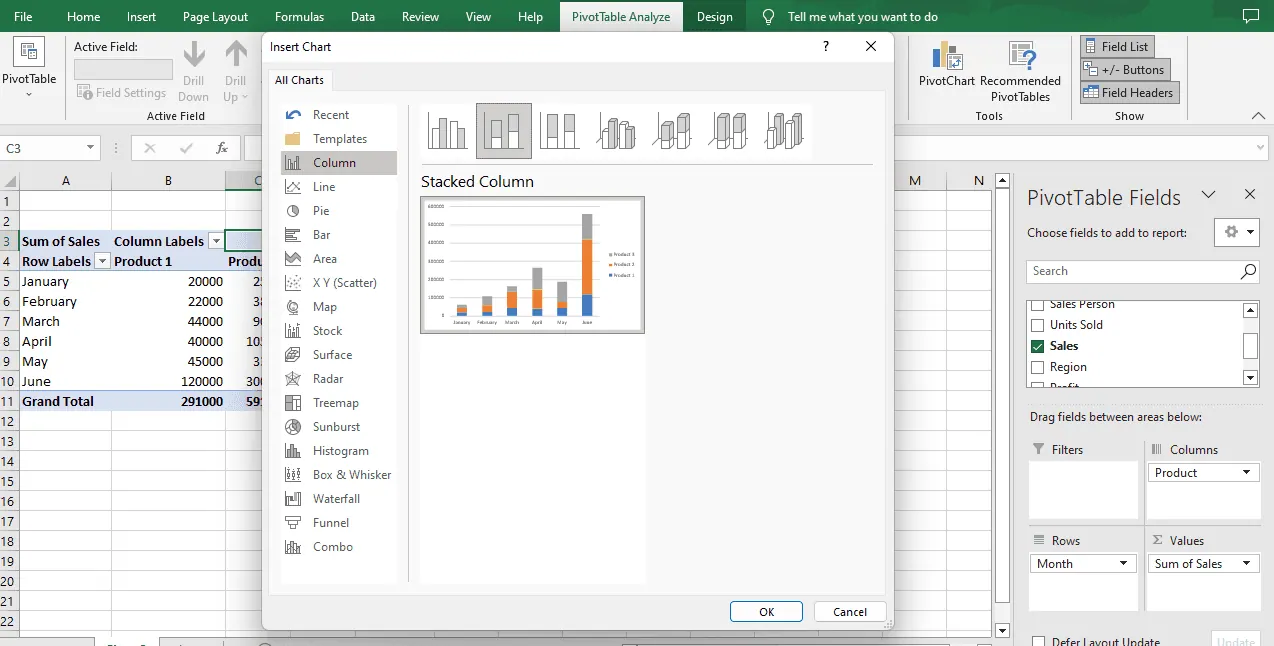
Task: Select 3-D 100% Stacked Column icon
Action: [728, 131]
